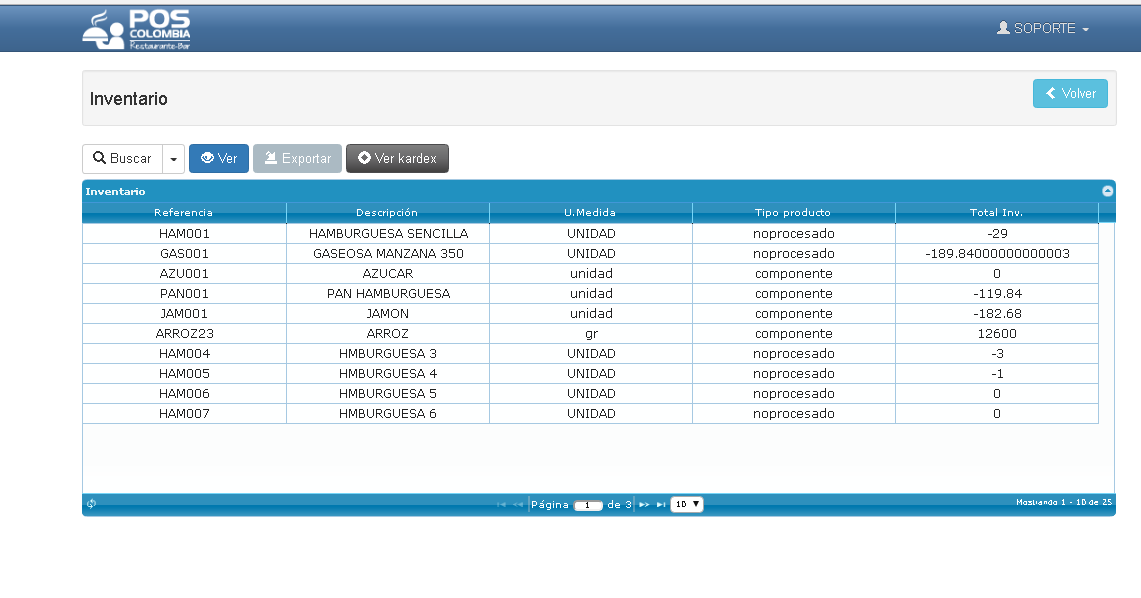Click the page number input field
This screenshot has width=1141, height=598.
click(x=588, y=505)
